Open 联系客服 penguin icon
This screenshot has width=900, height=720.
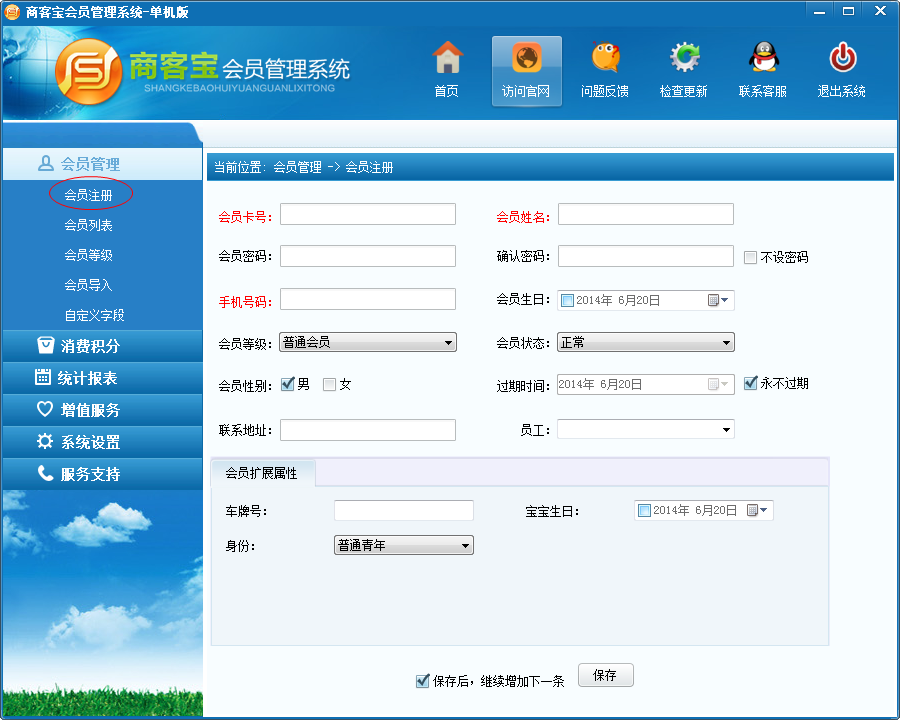[763, 57]
